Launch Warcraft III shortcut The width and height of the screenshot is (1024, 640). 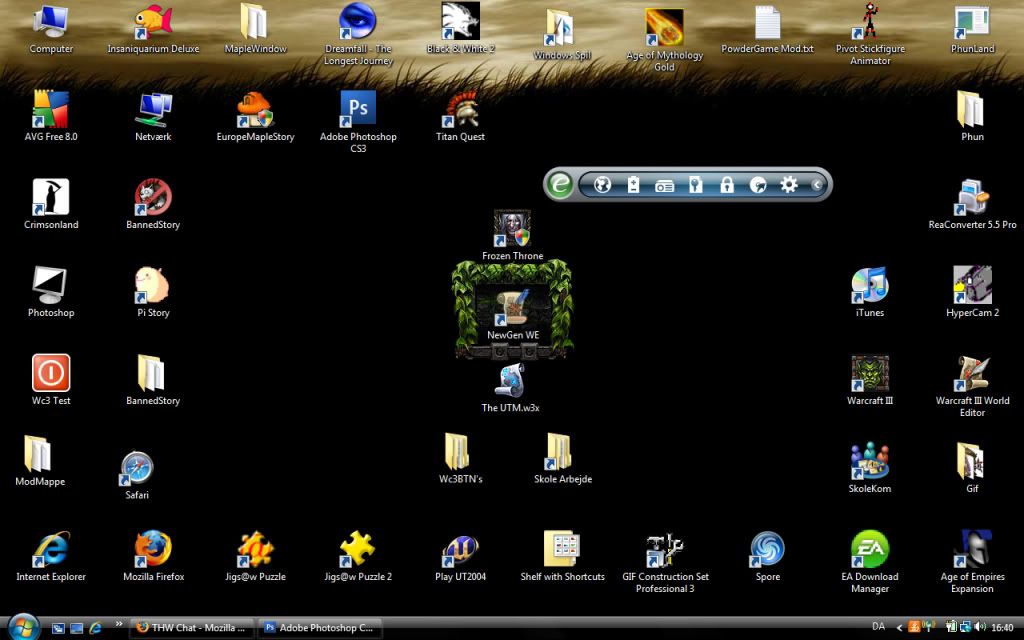pyautogui.click(x=870, y=380)
